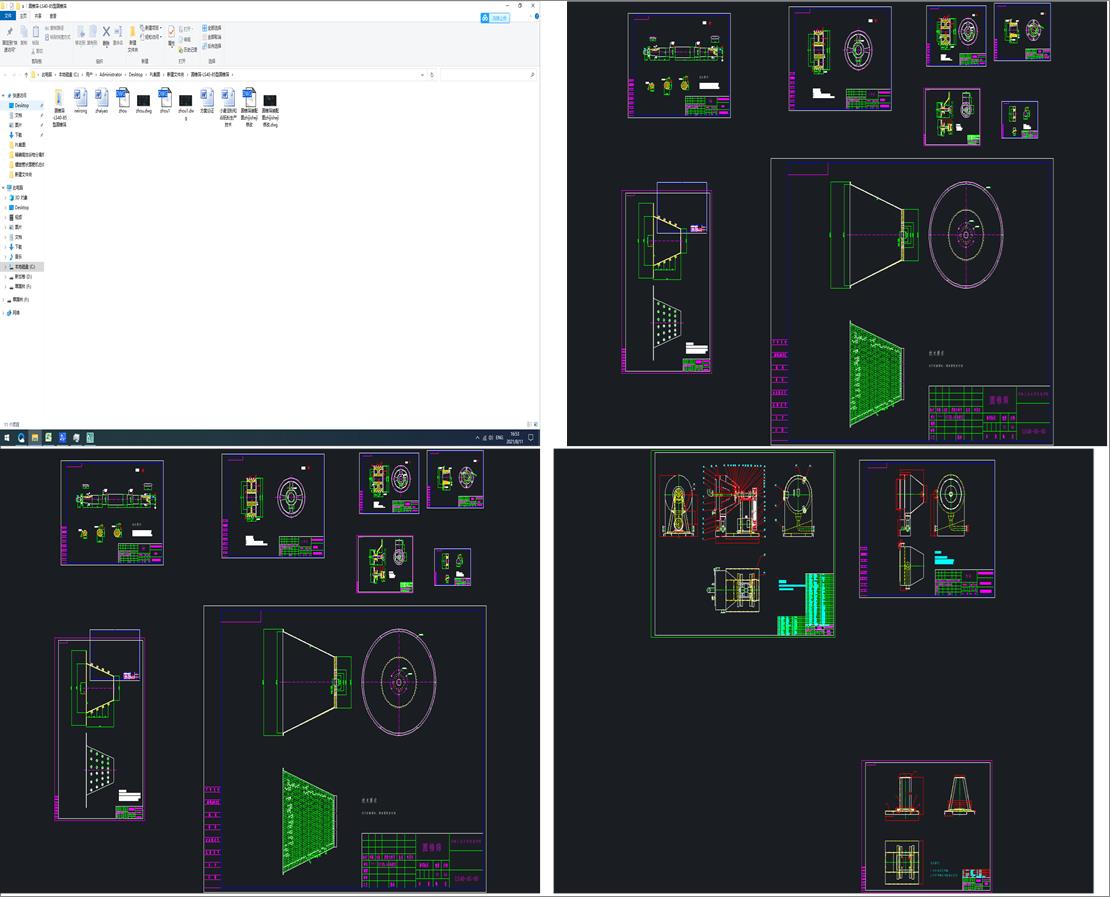Select Local Disk (C:) in navigation pane
This screenshot has height=897, width=1110.
24,267
